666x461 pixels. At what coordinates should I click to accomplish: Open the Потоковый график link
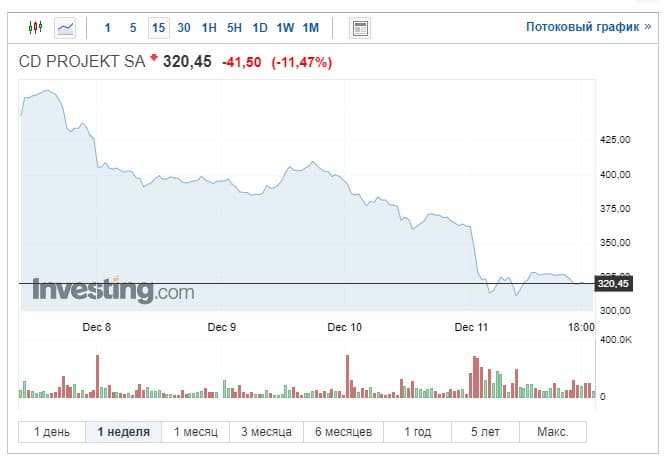[x=588, y=27]
